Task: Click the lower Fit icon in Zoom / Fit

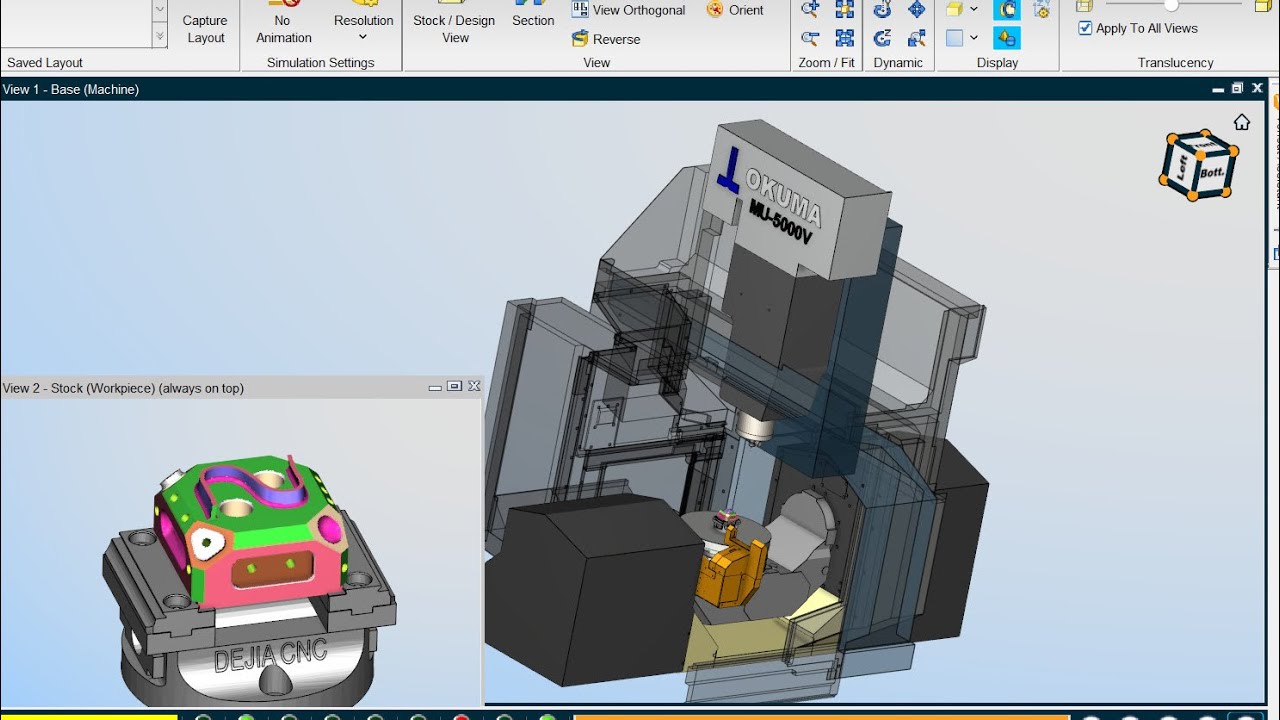Action: [x=845, y=38]
